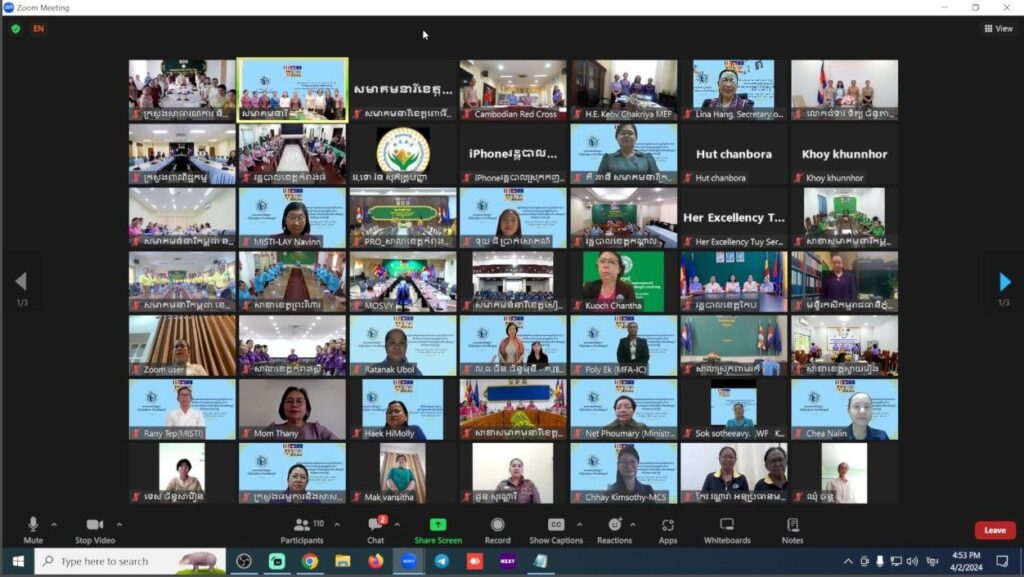Expand audio options arrow beside Mute
The width and height of the screenshot is (1024, 577).
54,524
